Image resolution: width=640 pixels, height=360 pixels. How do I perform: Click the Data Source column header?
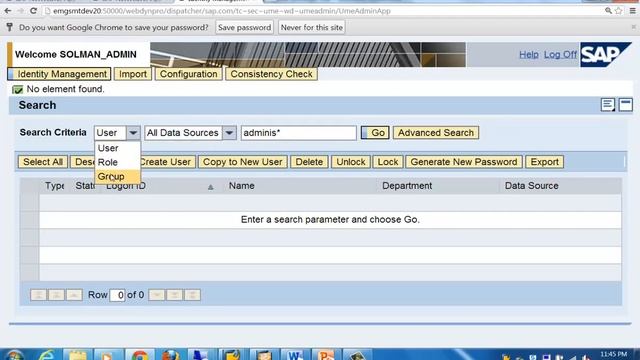tap(531, 186)
